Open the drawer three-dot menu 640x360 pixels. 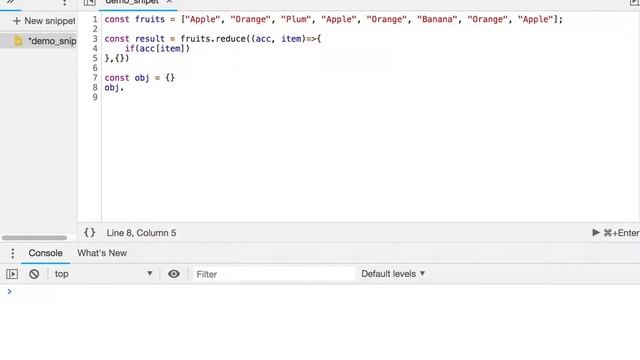click(x=13, y=253)
